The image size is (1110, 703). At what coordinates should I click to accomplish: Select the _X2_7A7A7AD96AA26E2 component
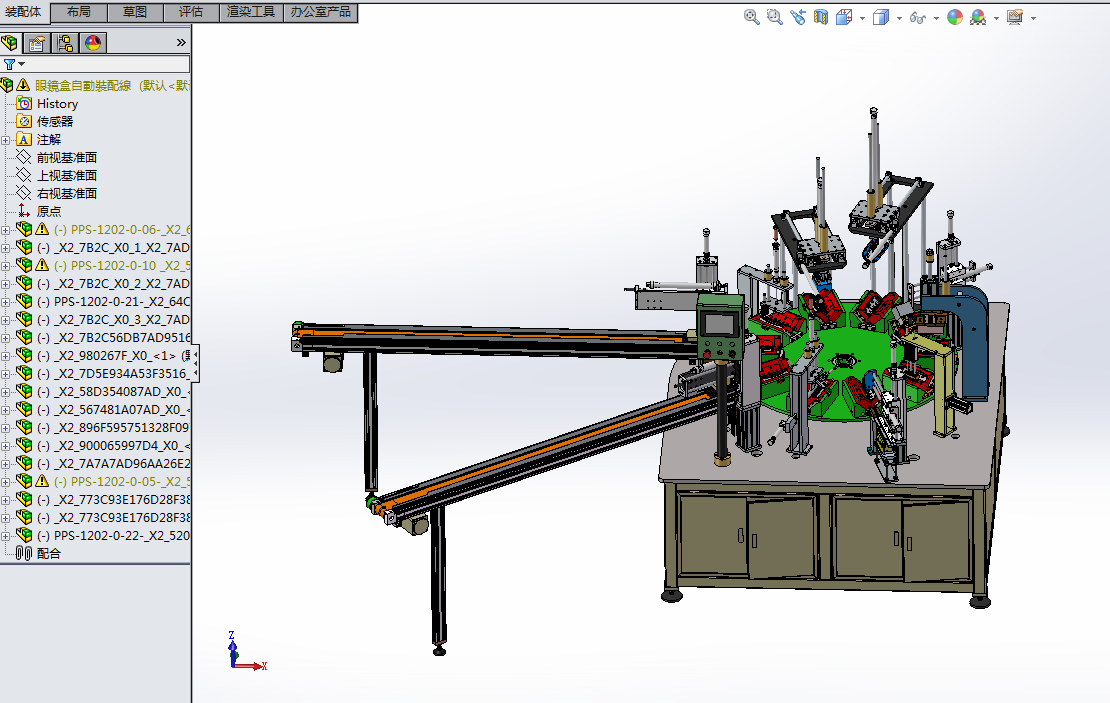tap(113, 463)
